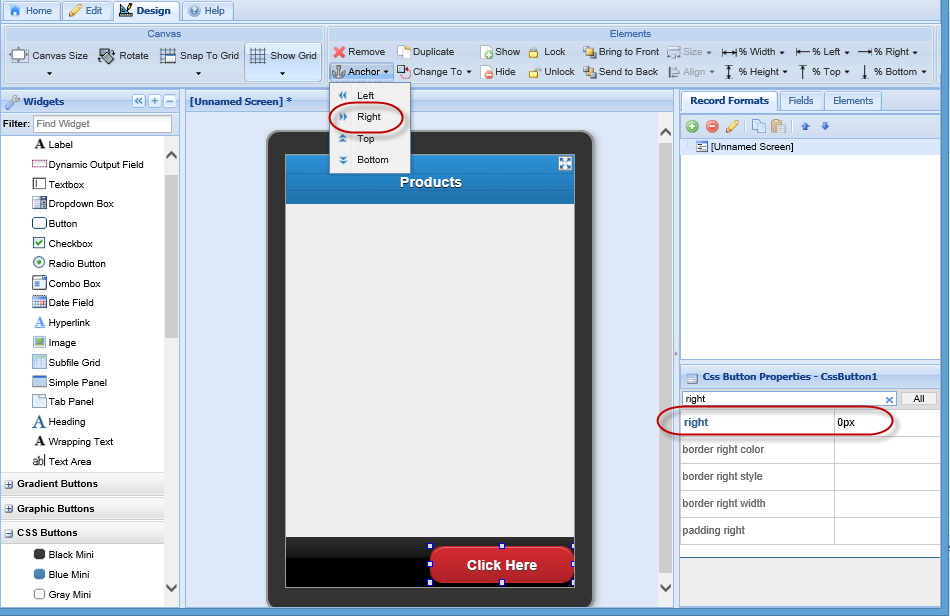The image size is (950, 616).
Task: Select the Radio Button widget
Action: [69, 264]
